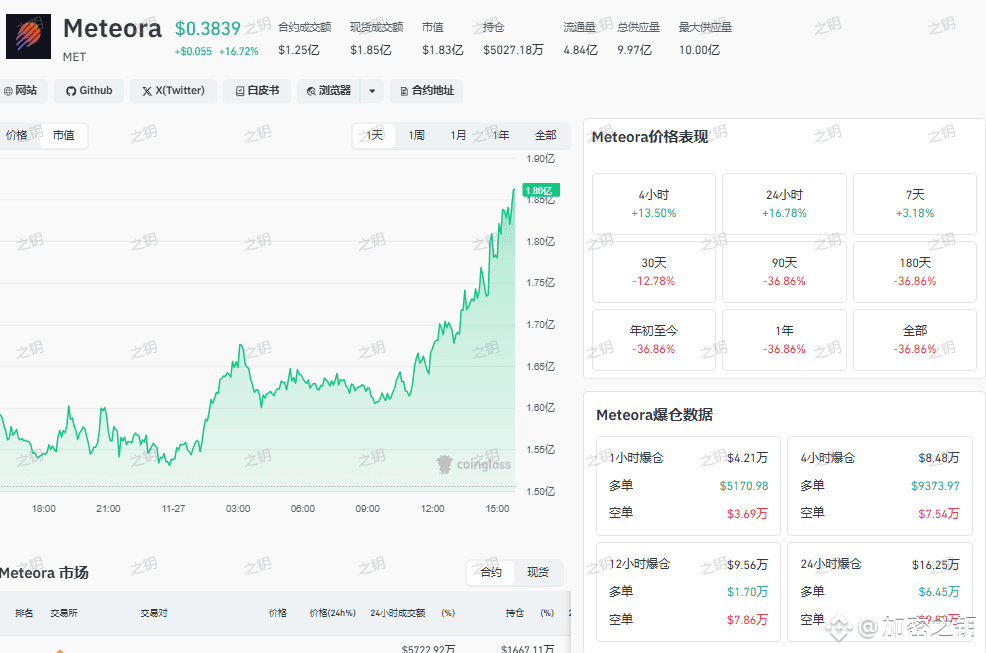Switch chart to 市值 view
This screenshot has width=986, height=653.
click(64, 135)
